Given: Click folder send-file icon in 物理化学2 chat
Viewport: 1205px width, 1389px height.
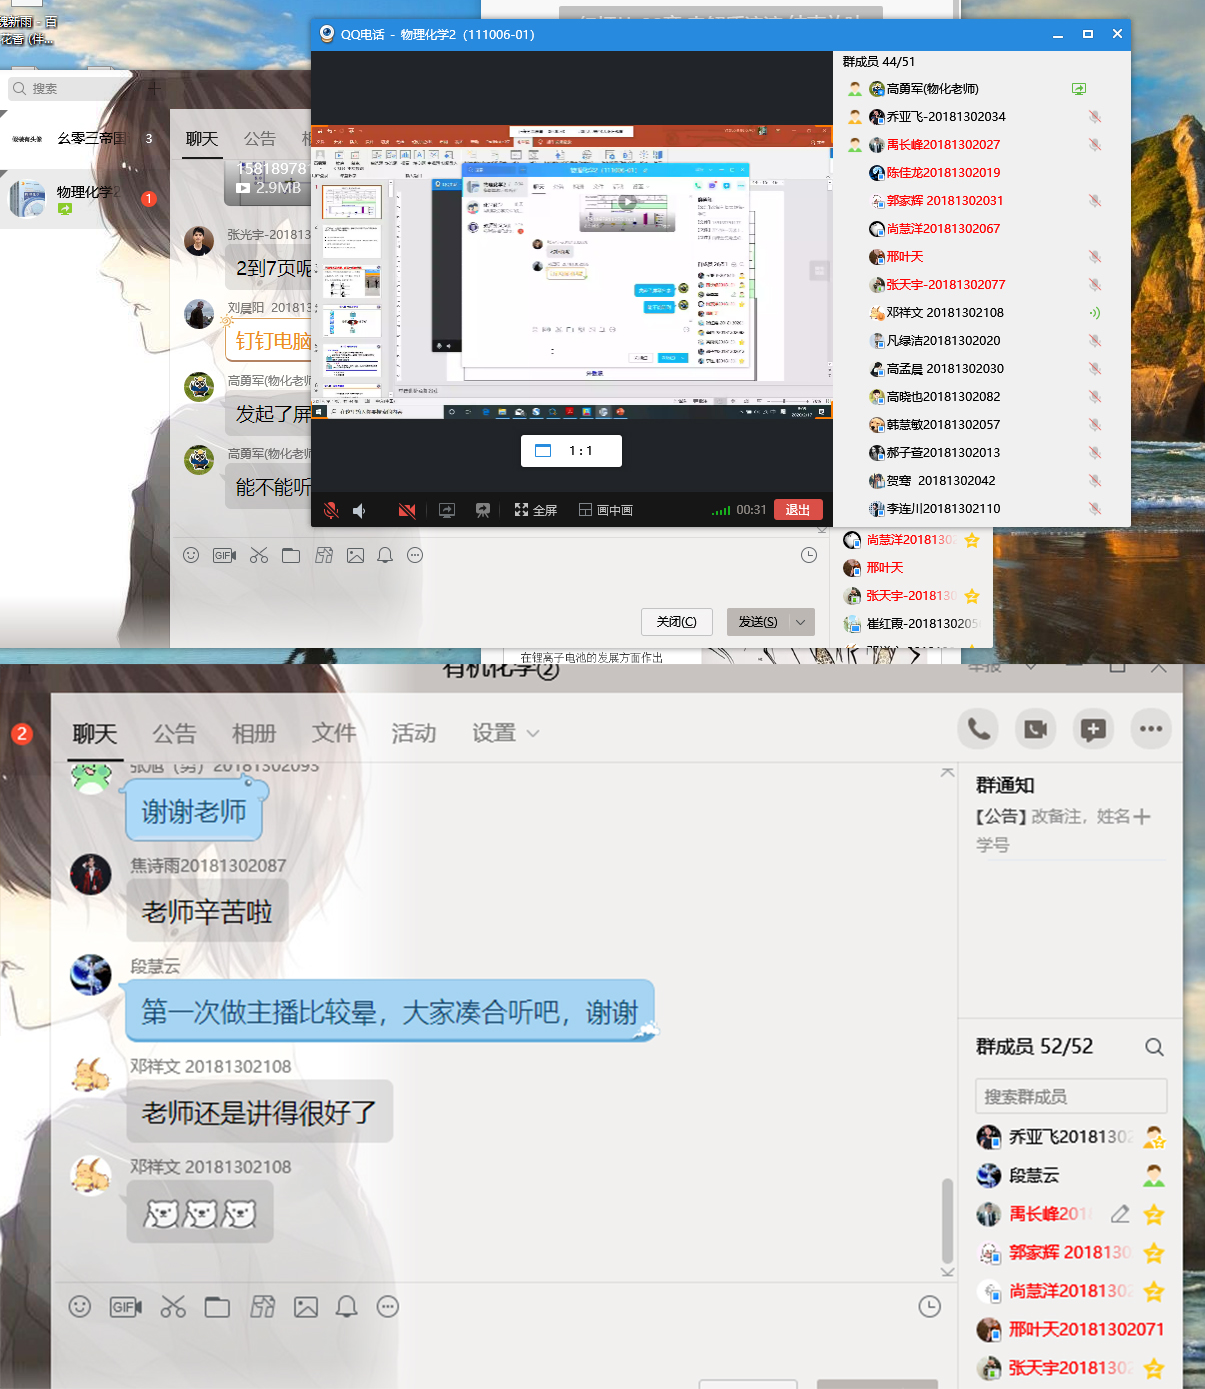Looking at the screenshot, I should (291, 555).
